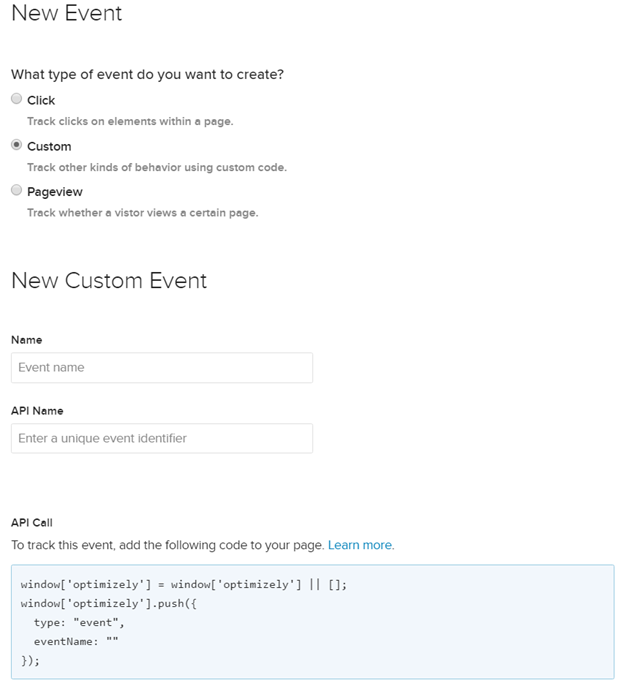The width and height of the screenshot is (624, 683).
Task: Click the 'Custom' option label
Action: coord(49,146)
